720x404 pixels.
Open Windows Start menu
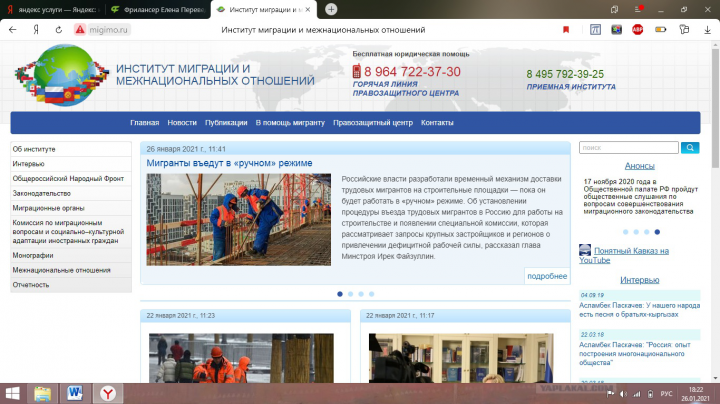[x=12, y=393]
